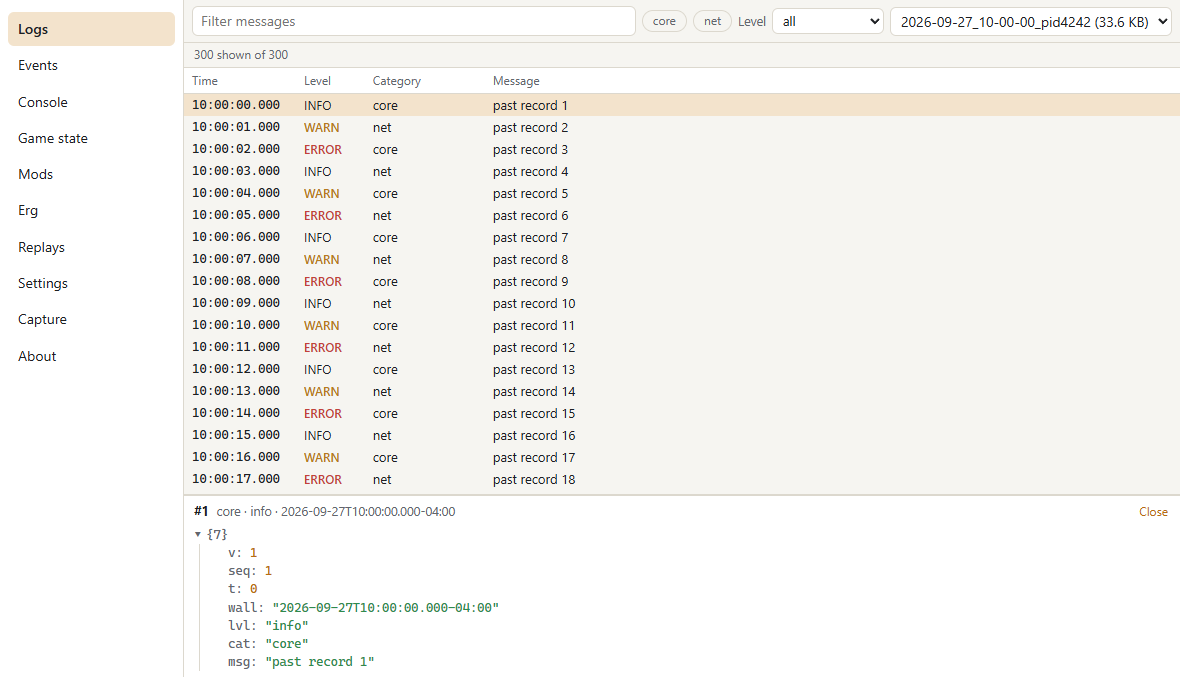Click the ERROR level at 10:00:02.000

click(323, 149)
